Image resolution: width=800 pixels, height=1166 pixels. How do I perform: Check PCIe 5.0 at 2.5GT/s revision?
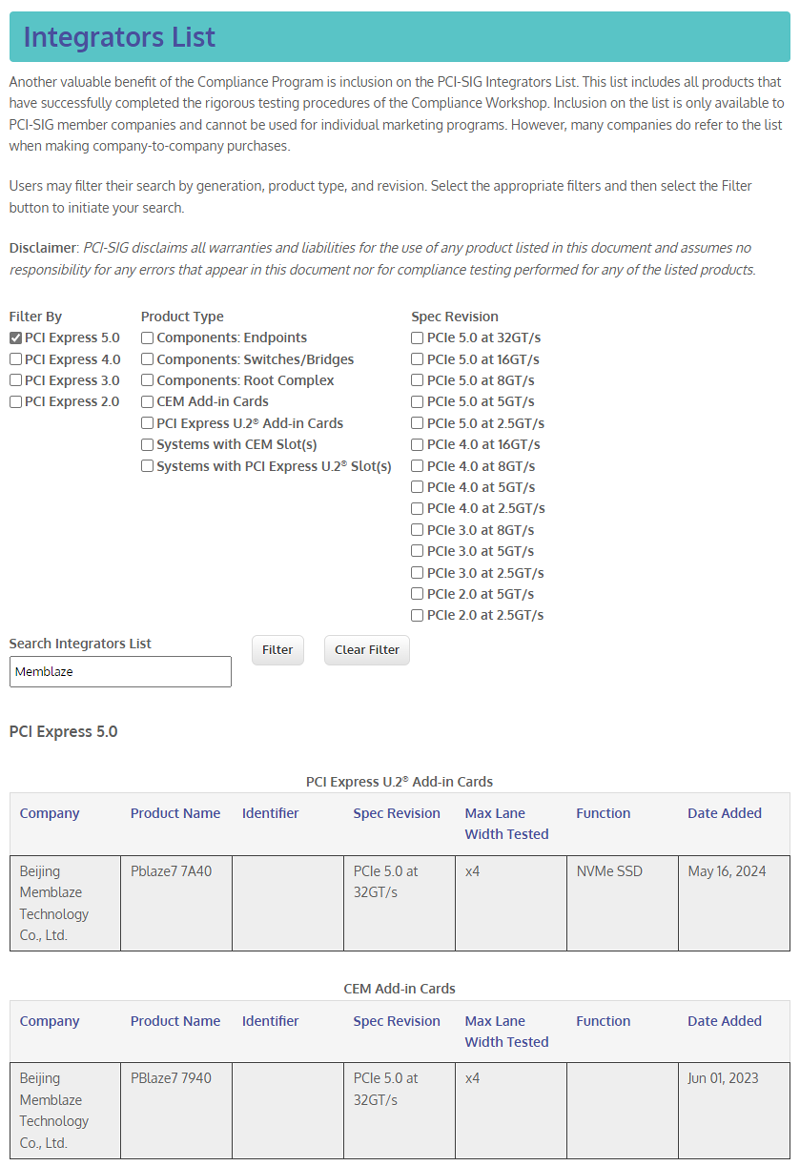click(417, 423)
